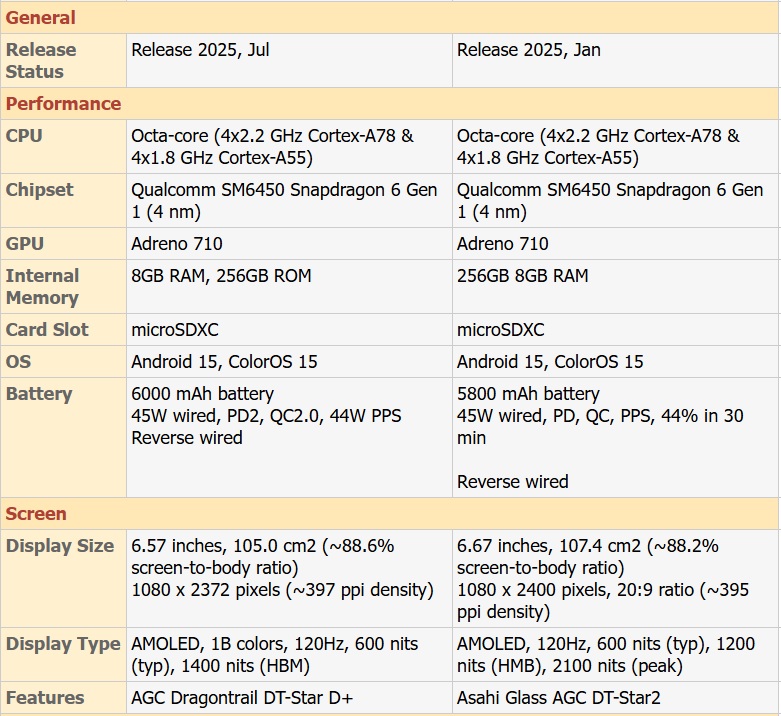Click the '256GB 8GB RAM' cell
The image size is (781, 716).
point(615,286)
